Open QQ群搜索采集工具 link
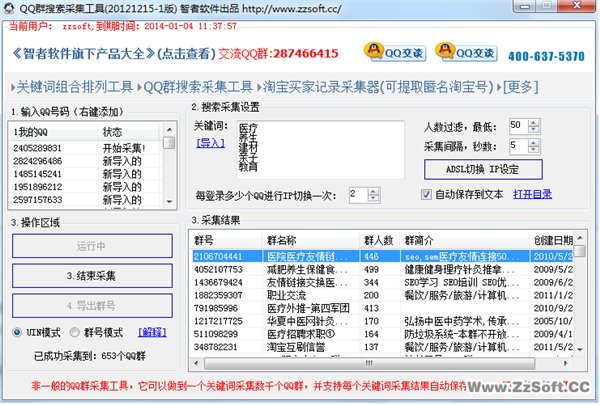This screenshot has width=600, height=405. coord(198,87)
